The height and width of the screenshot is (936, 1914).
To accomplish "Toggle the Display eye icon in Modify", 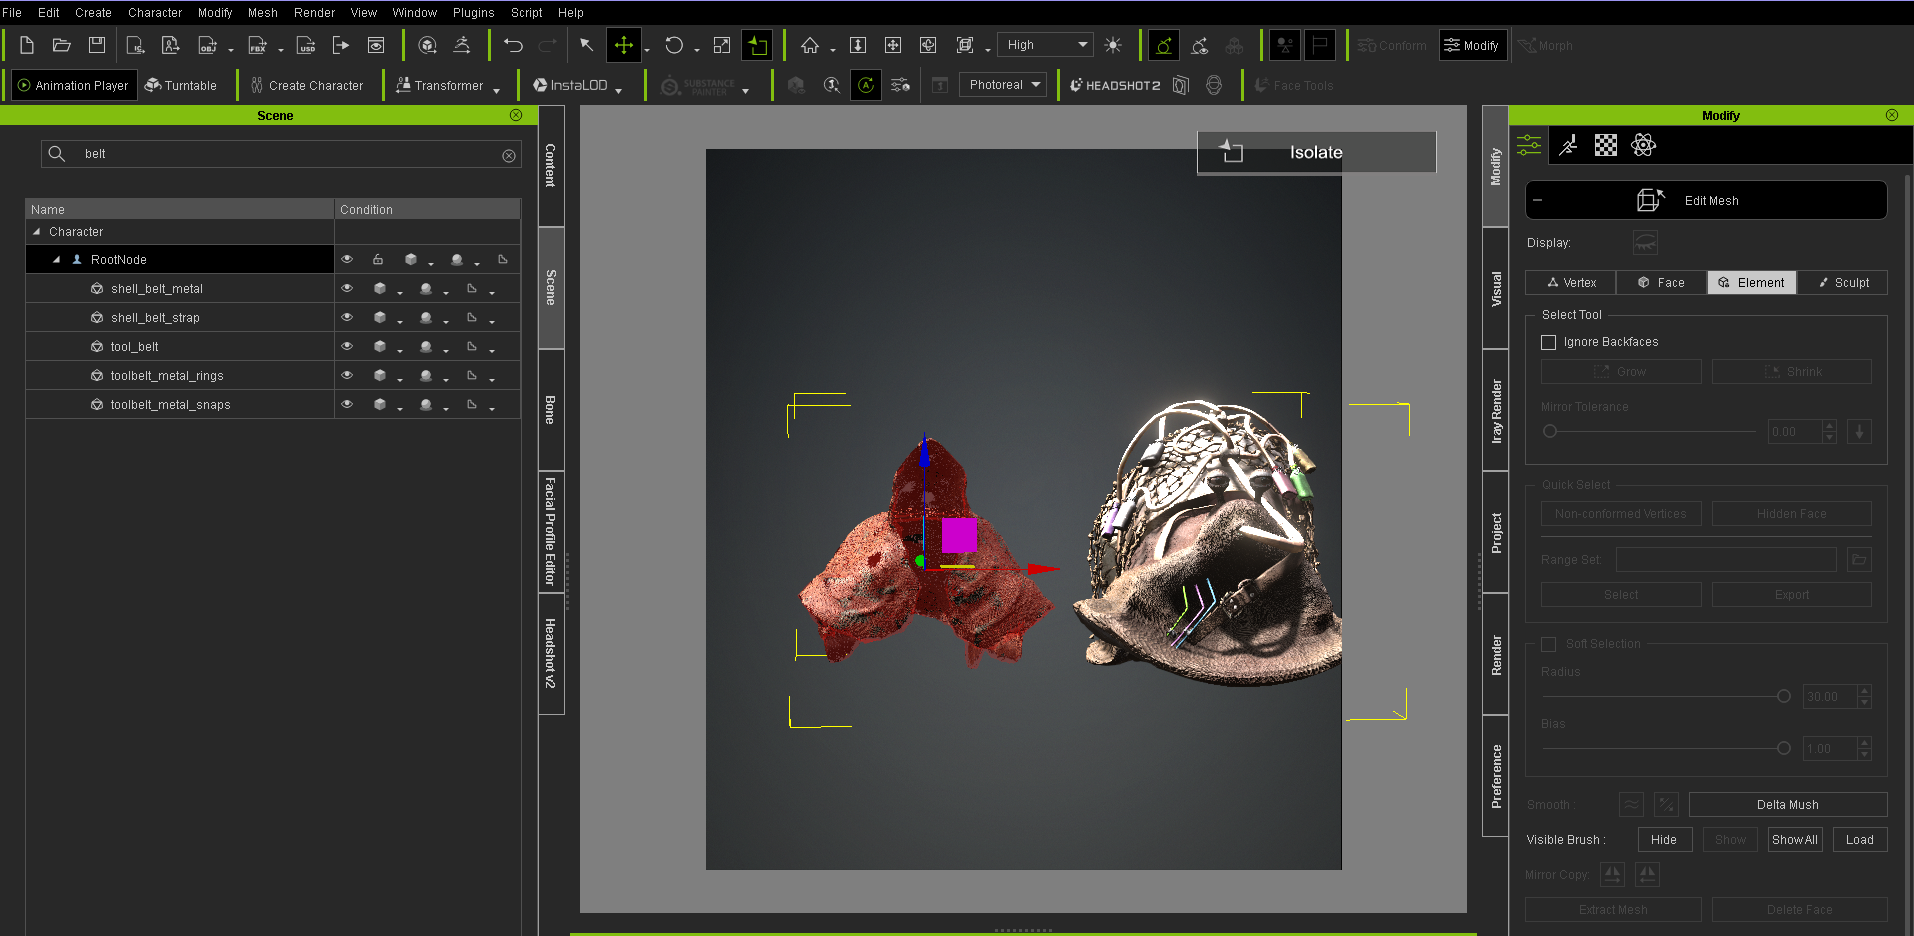I will point(1645,243).
